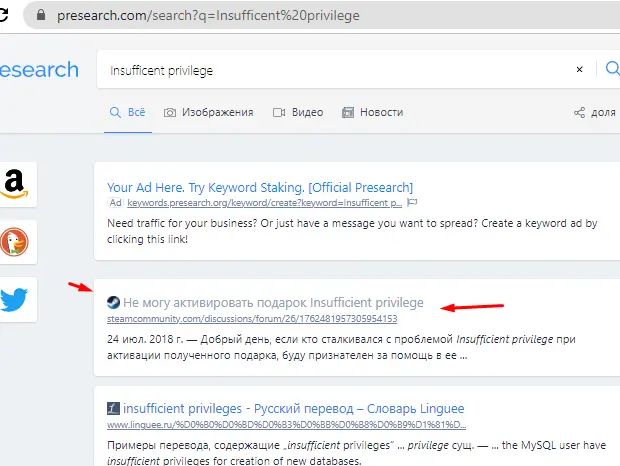
Task: Run the search with the magnifier icon
Action: coord(612,68)
